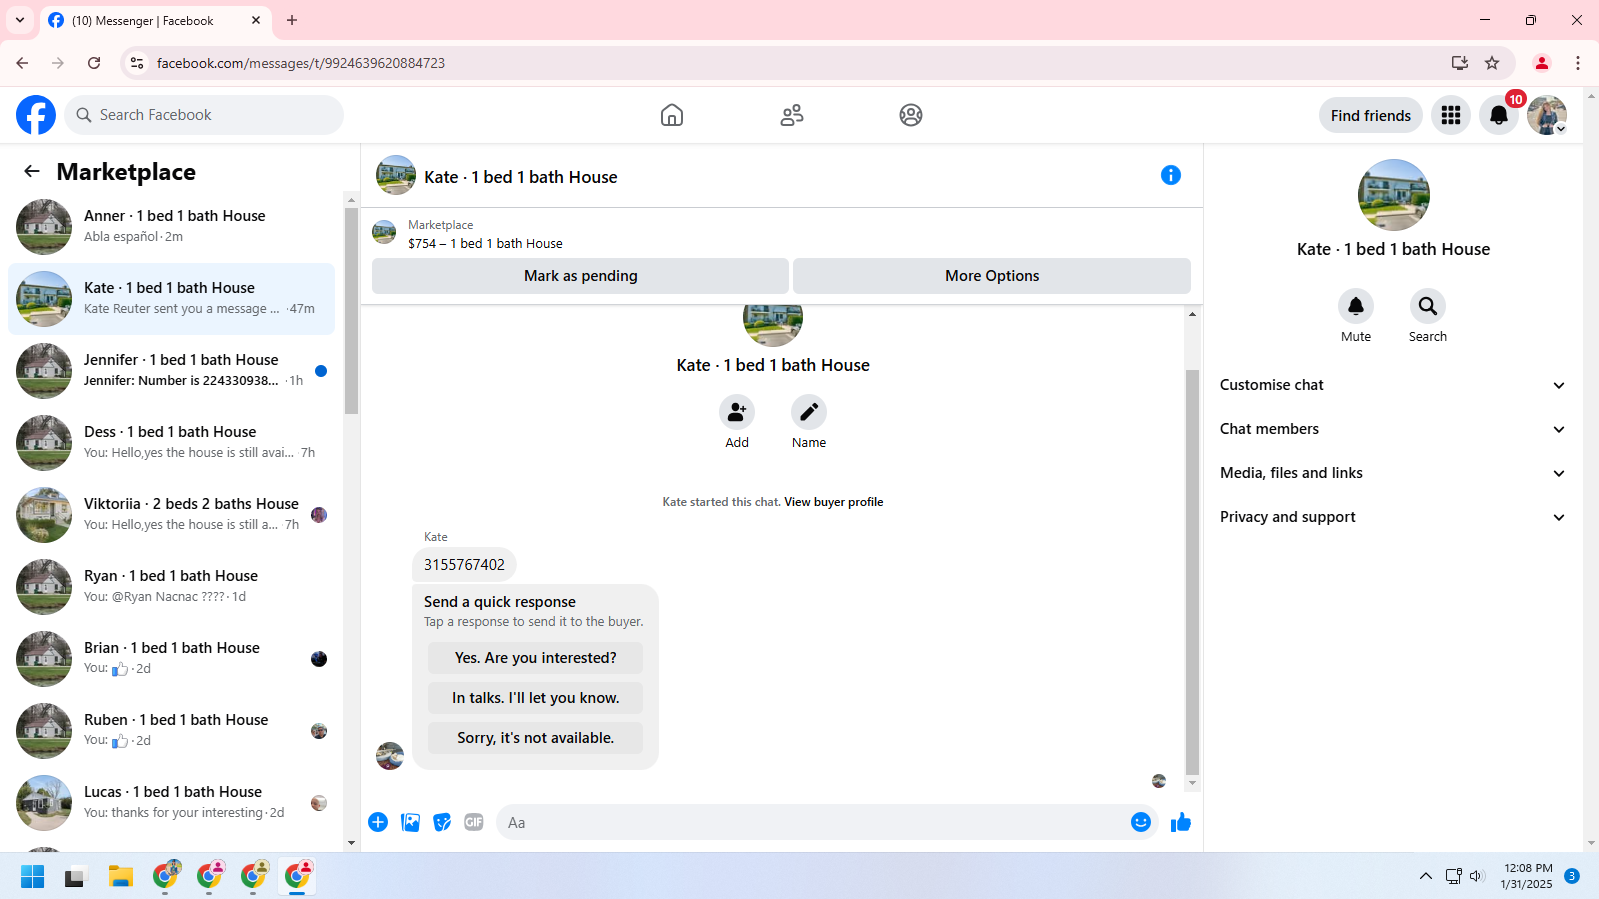Open a new browser tab

(292, 20)
